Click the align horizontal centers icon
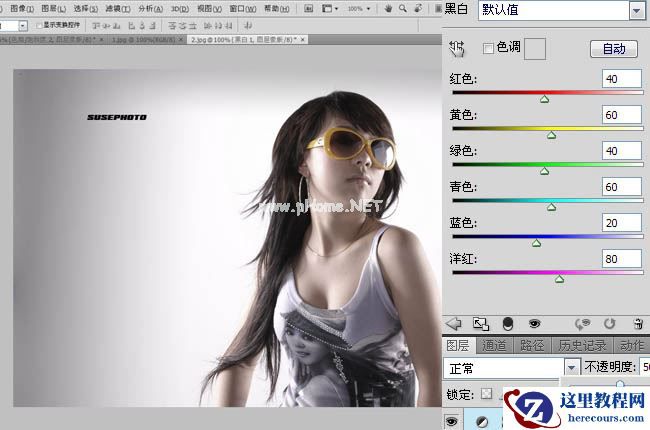This screenshot has width=650, height=430. 142,26
